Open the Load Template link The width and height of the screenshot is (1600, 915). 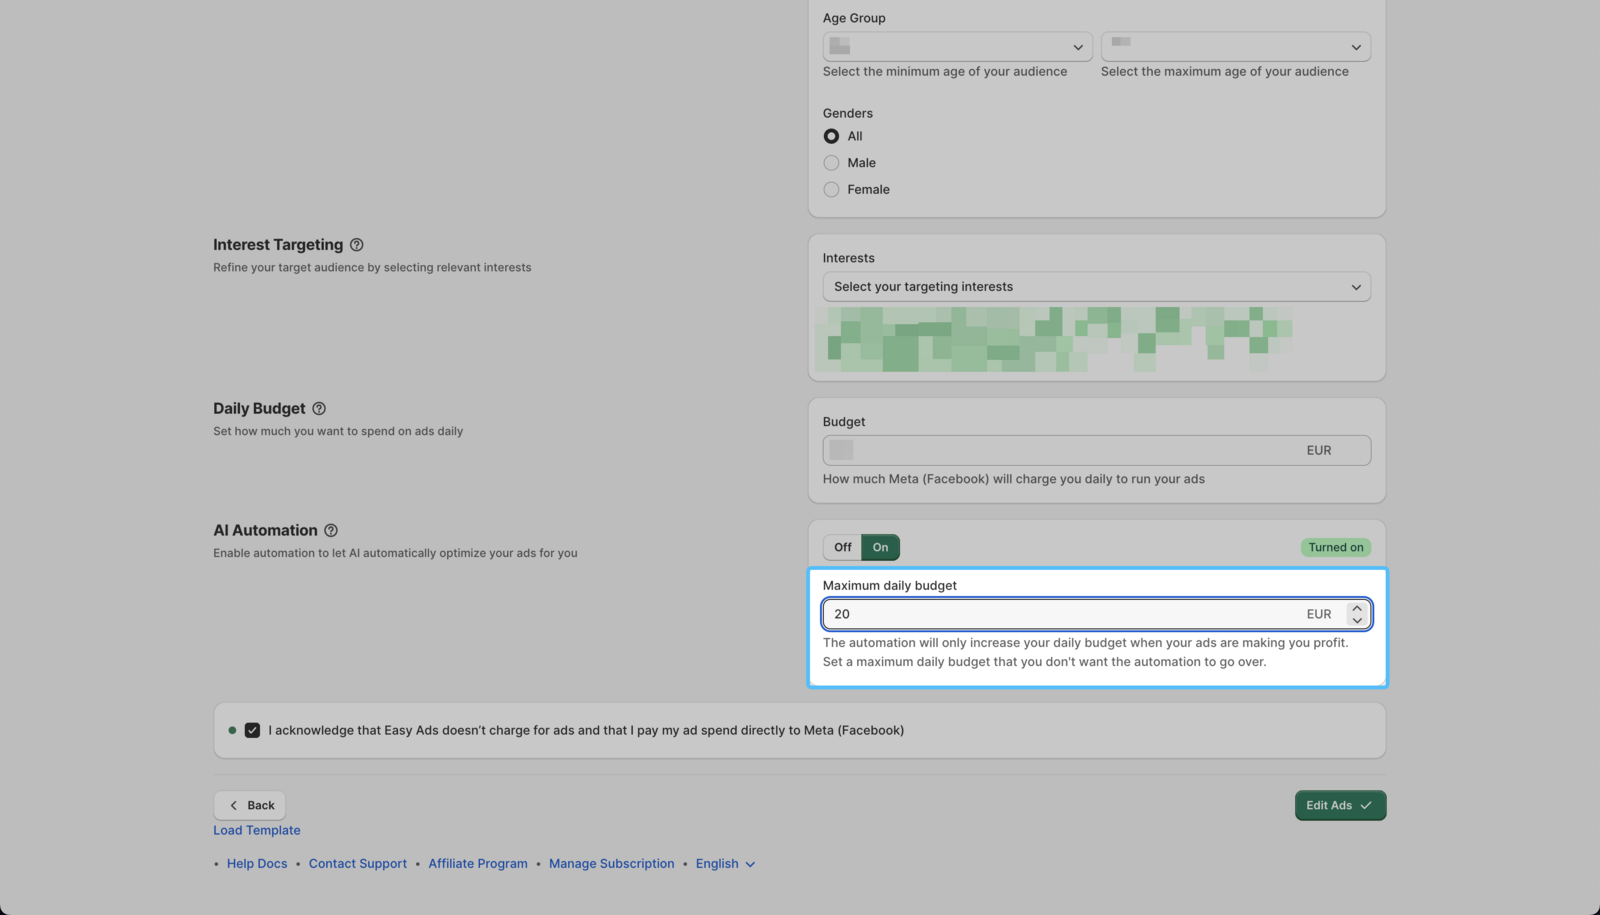pyautogui.click(x=256, y=831)
